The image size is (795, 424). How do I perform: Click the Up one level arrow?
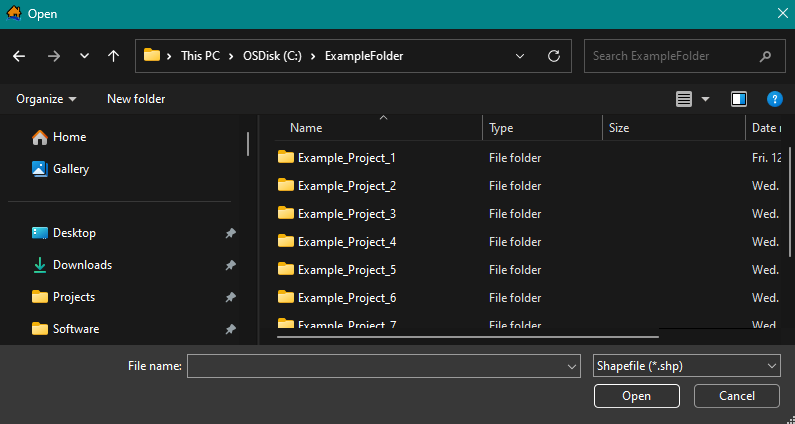pos(113,56)
